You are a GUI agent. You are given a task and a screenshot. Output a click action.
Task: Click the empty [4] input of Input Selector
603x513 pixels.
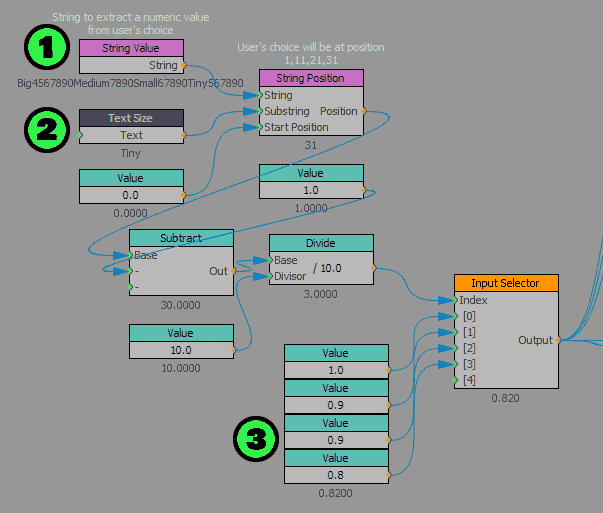coord(455,380)
